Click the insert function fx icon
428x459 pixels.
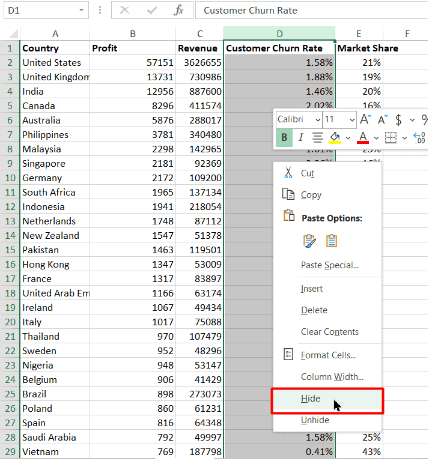pyautogui.click(x=178, y=10)
